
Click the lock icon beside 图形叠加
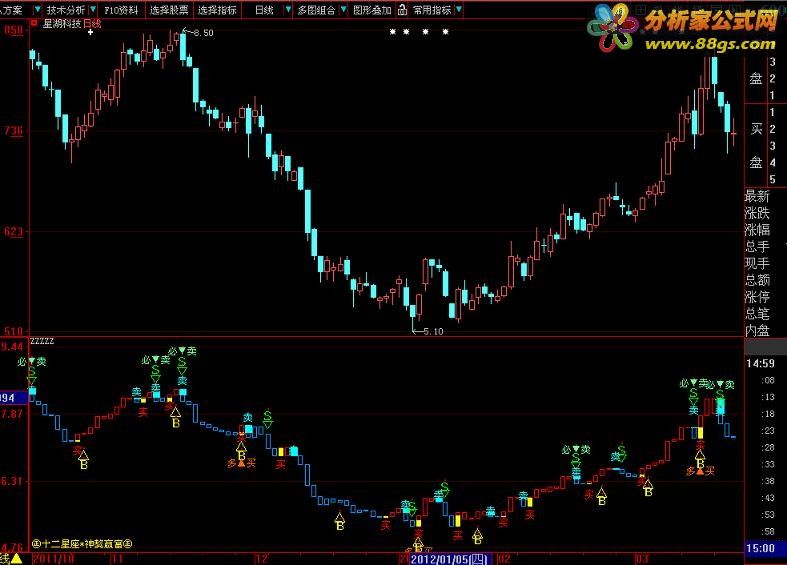pyautogui.click(x=403, y=10)
